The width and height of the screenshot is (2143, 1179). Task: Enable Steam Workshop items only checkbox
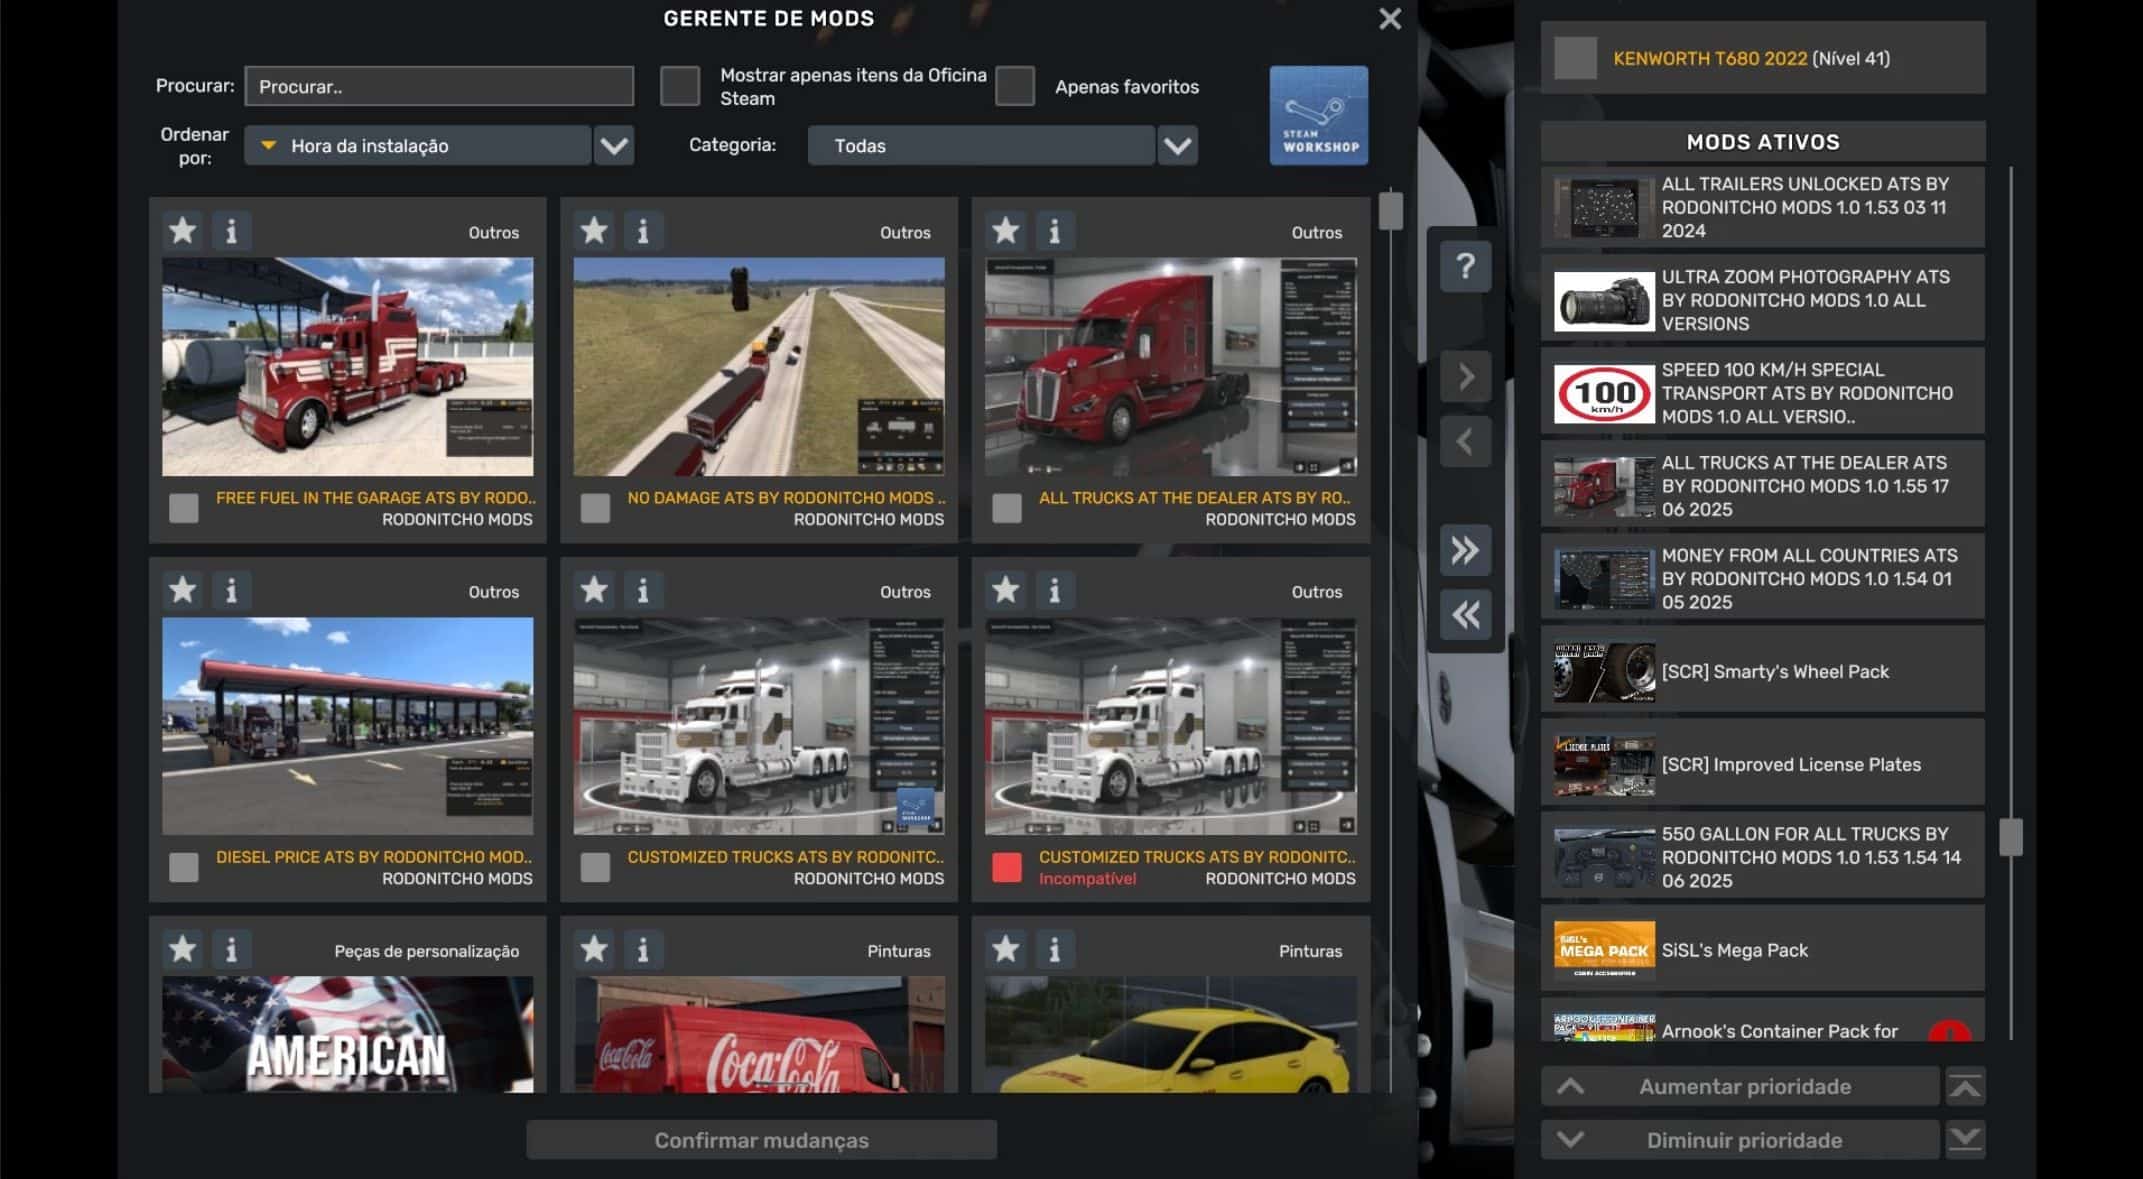click(680, 86)
